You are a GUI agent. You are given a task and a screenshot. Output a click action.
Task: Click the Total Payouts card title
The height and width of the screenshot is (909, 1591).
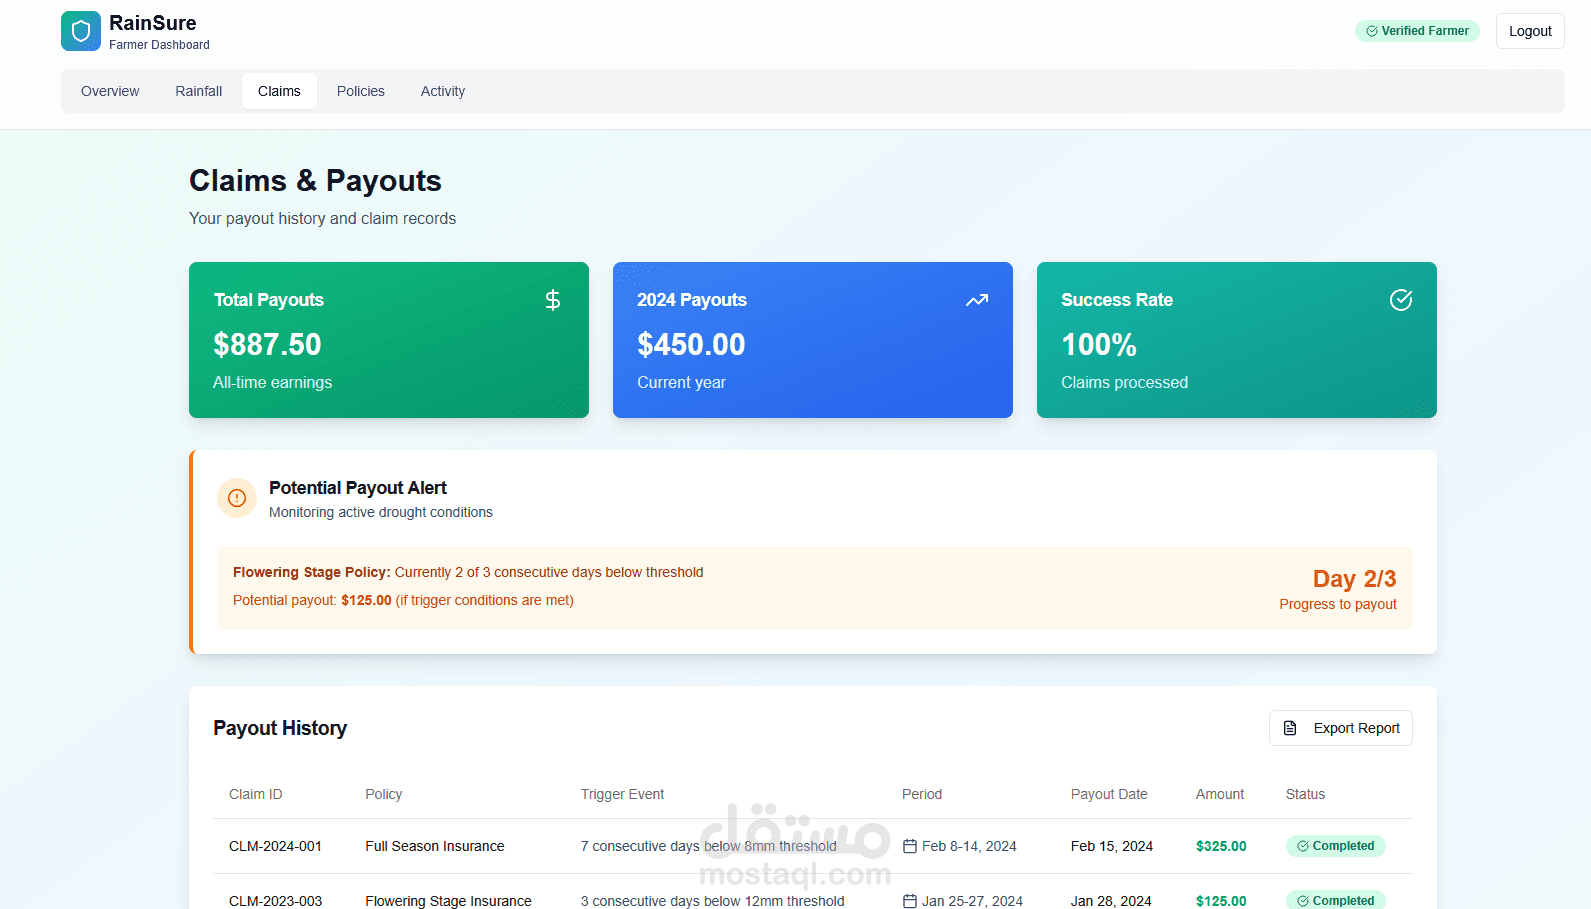[x=269, y=300]
